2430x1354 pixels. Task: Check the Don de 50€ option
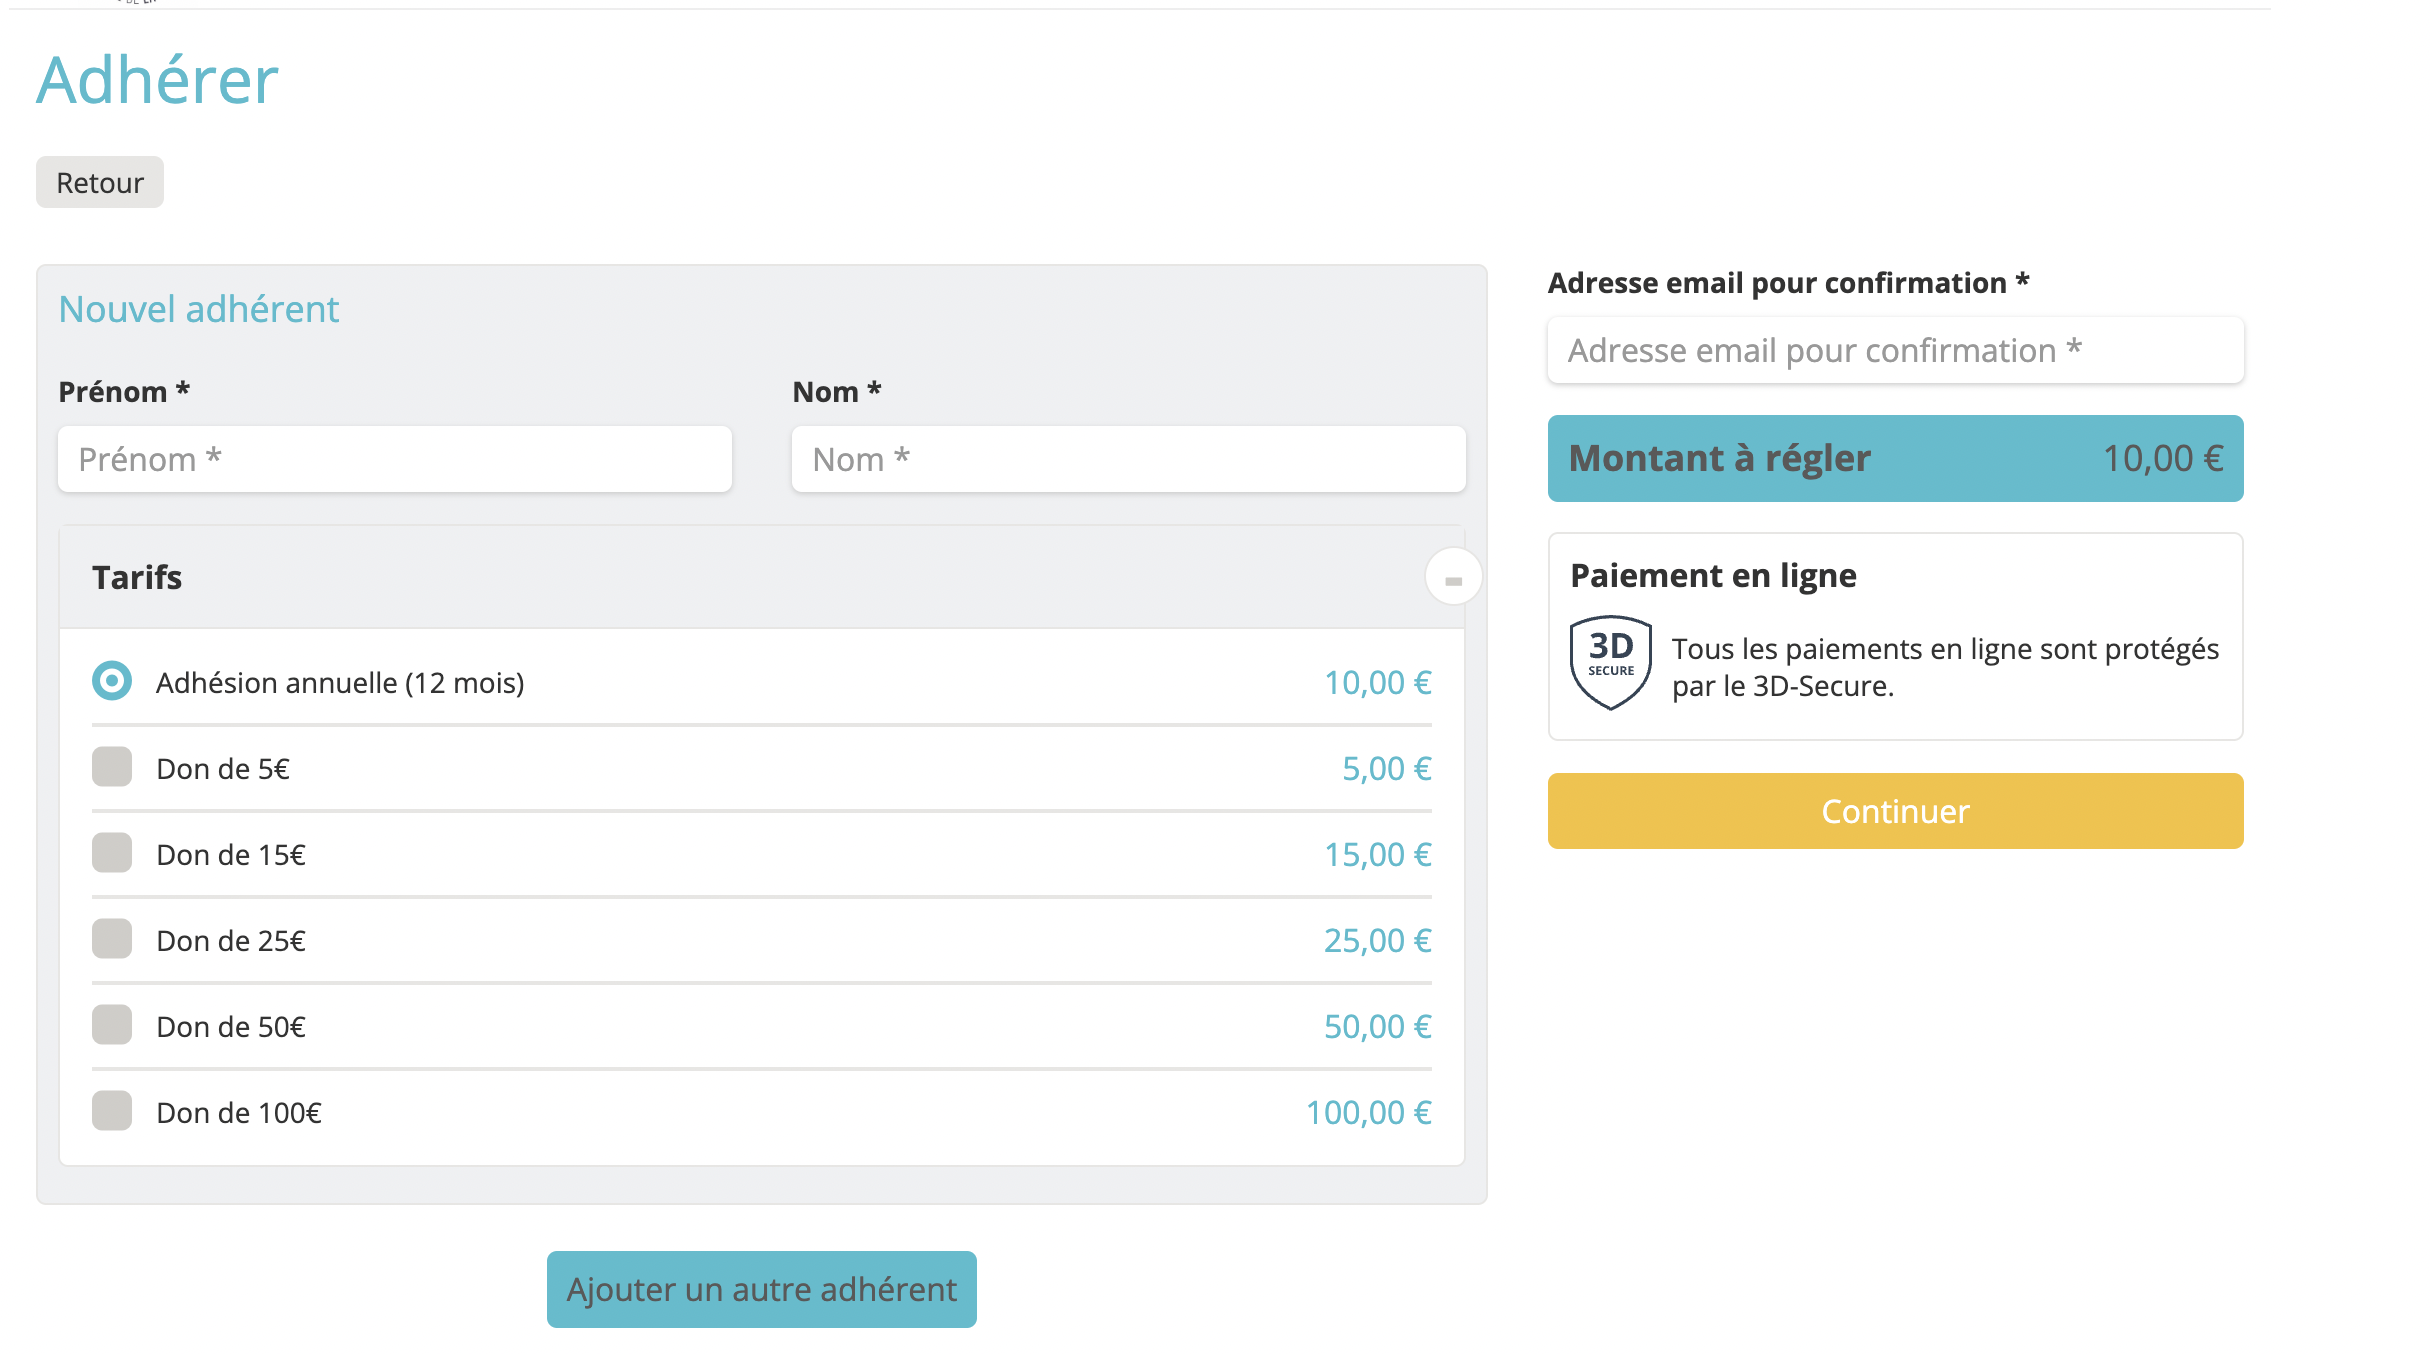(112, 1025)
